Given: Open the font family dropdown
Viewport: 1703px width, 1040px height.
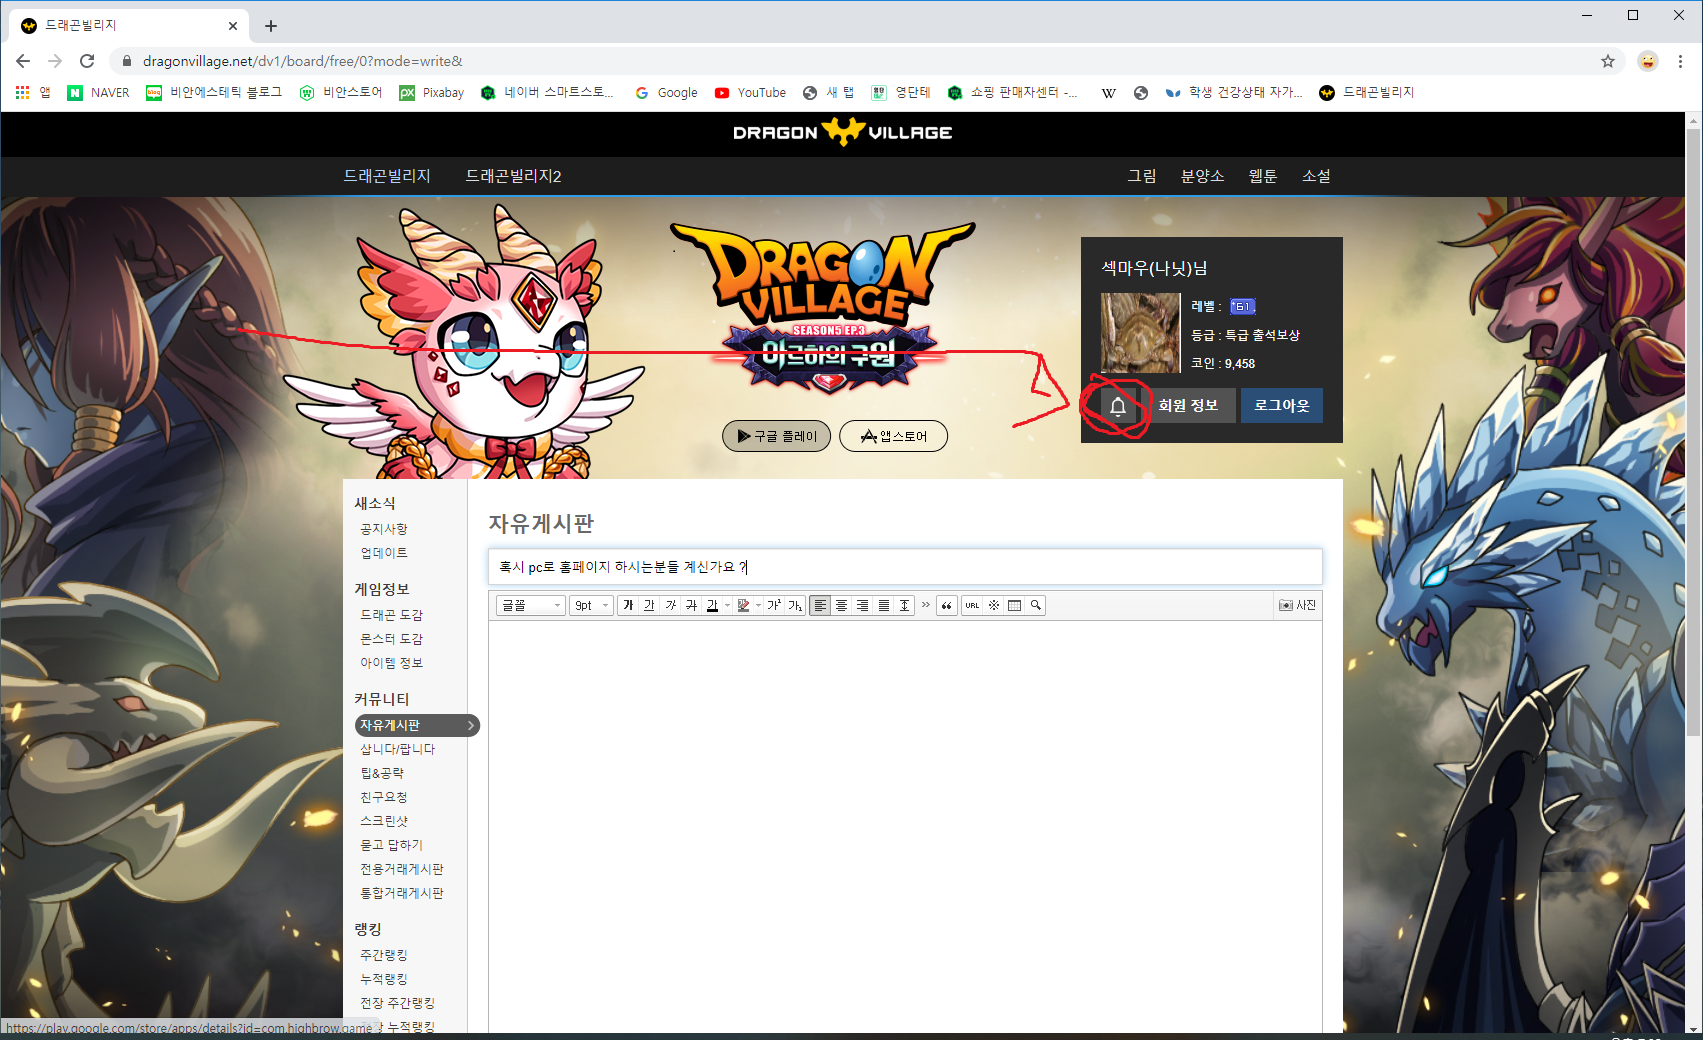Looking at the screenshot, I should pyautogui.click(x=531, y=605).
